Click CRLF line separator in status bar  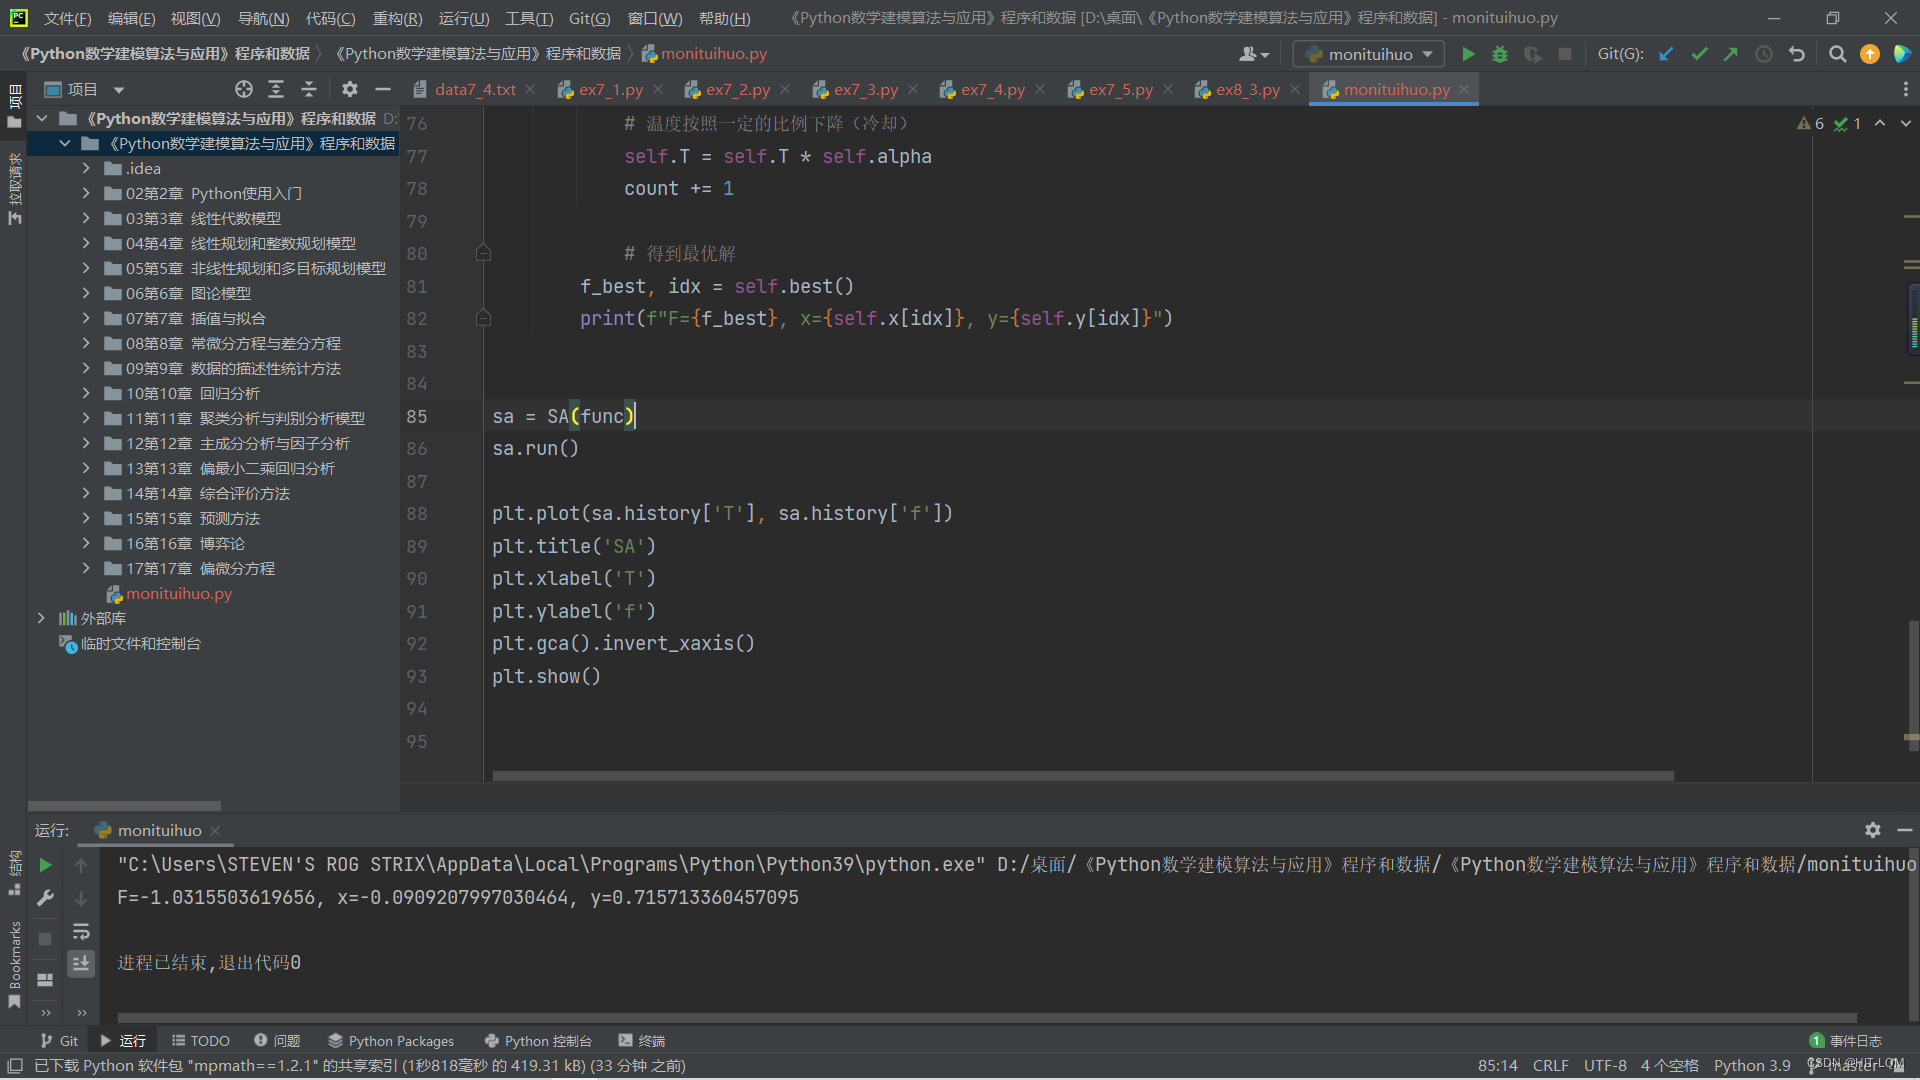pos(1550,1065)
